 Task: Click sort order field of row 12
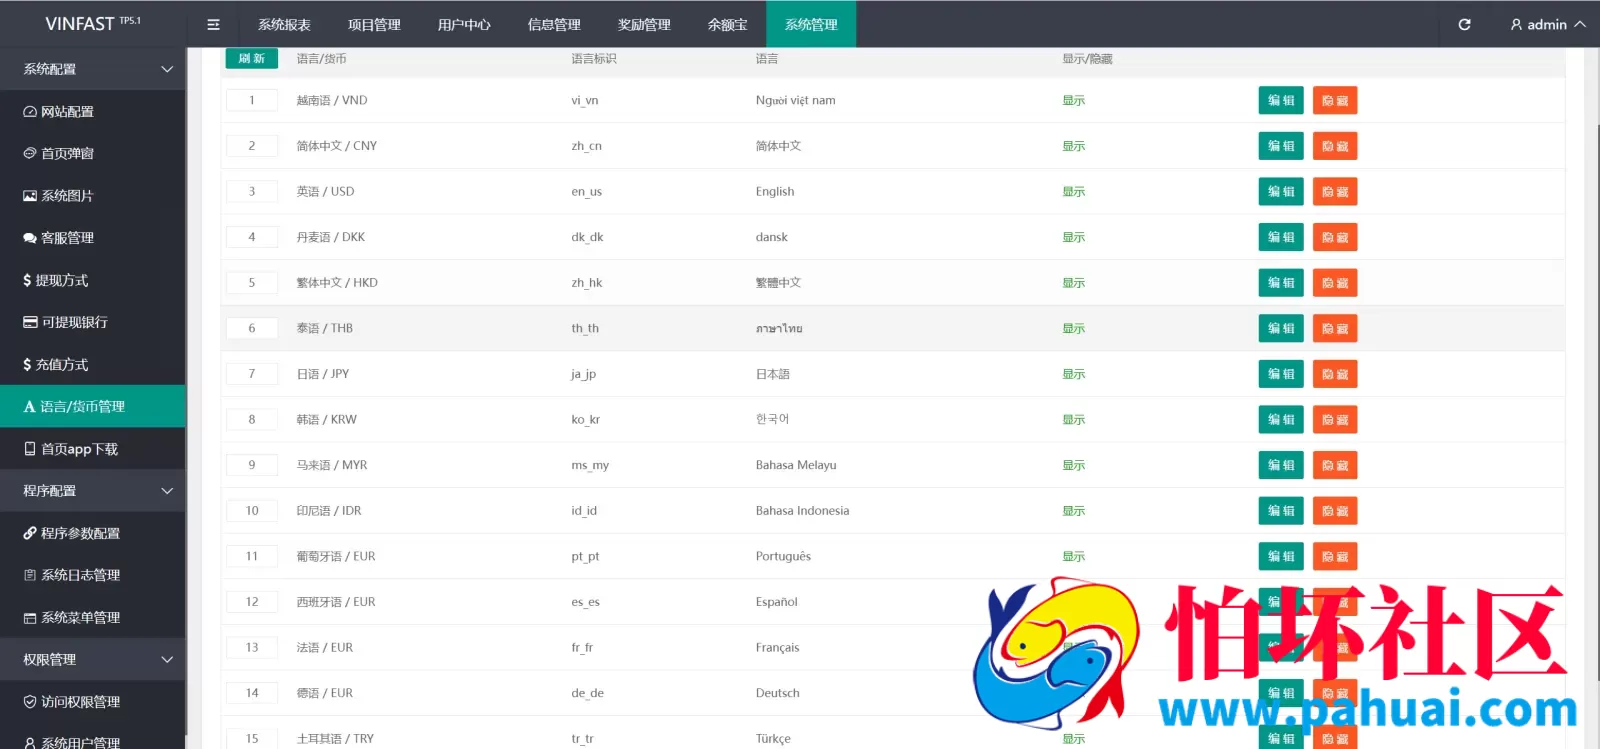pos(252,602)
